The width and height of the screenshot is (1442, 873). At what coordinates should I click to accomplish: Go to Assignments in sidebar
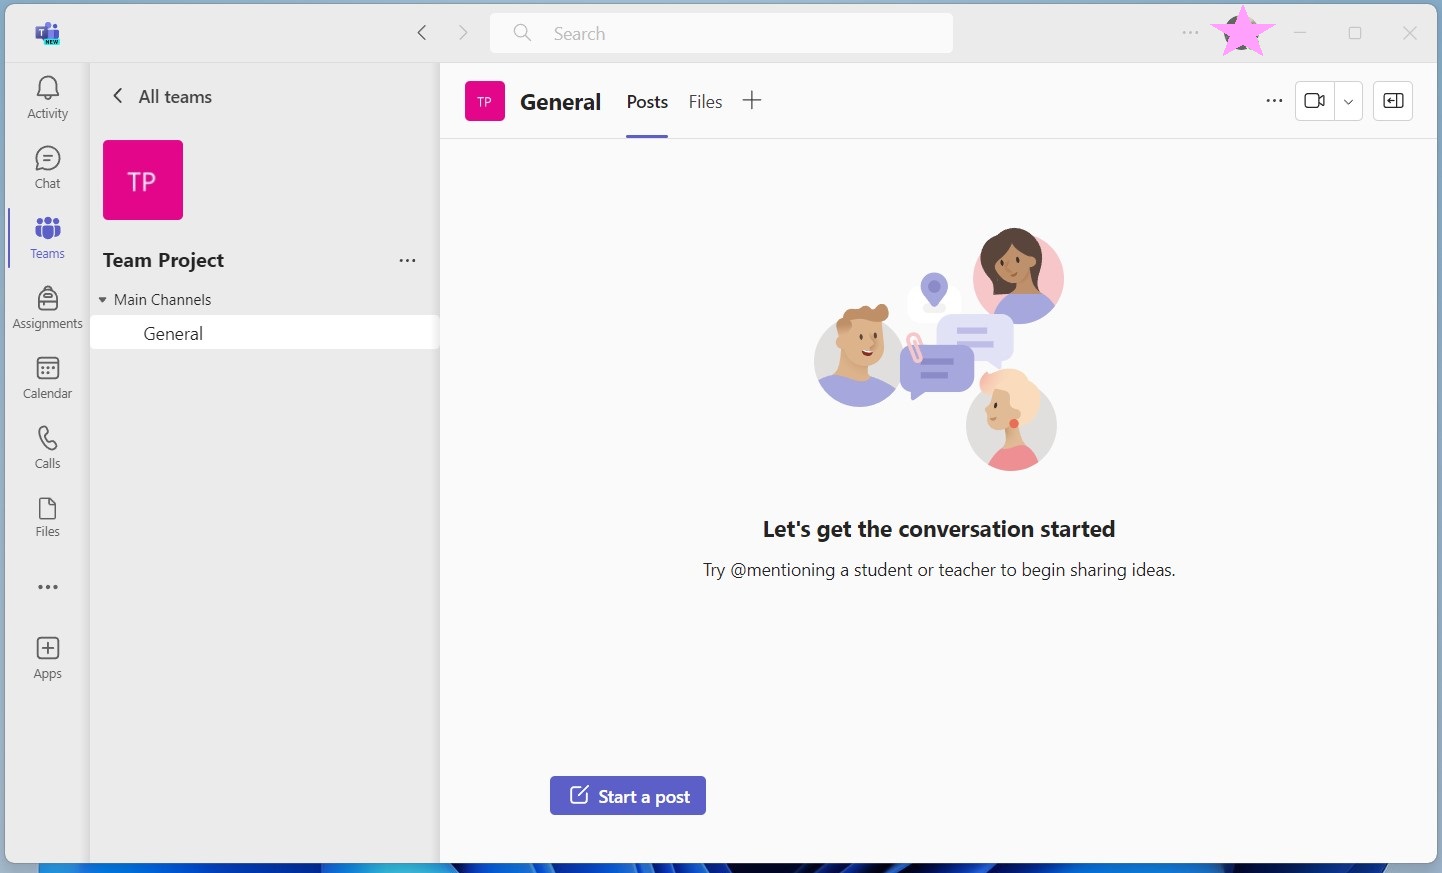pos(47,308)
